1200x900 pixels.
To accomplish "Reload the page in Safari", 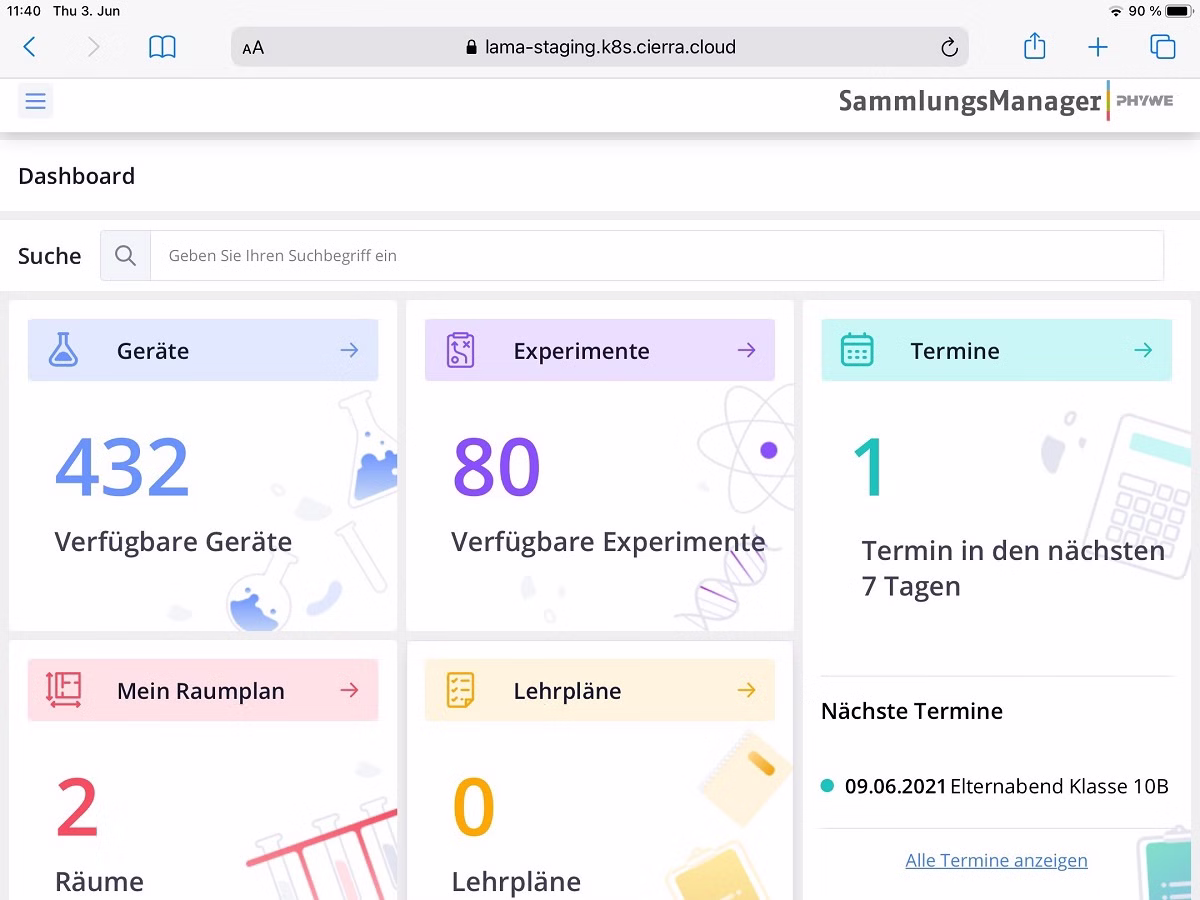I will coord(949,47).
